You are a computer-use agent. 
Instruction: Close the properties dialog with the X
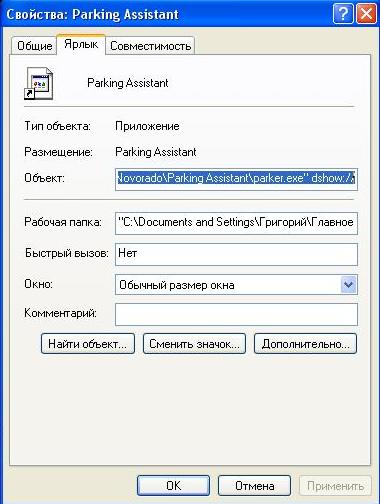pos(366,15)
